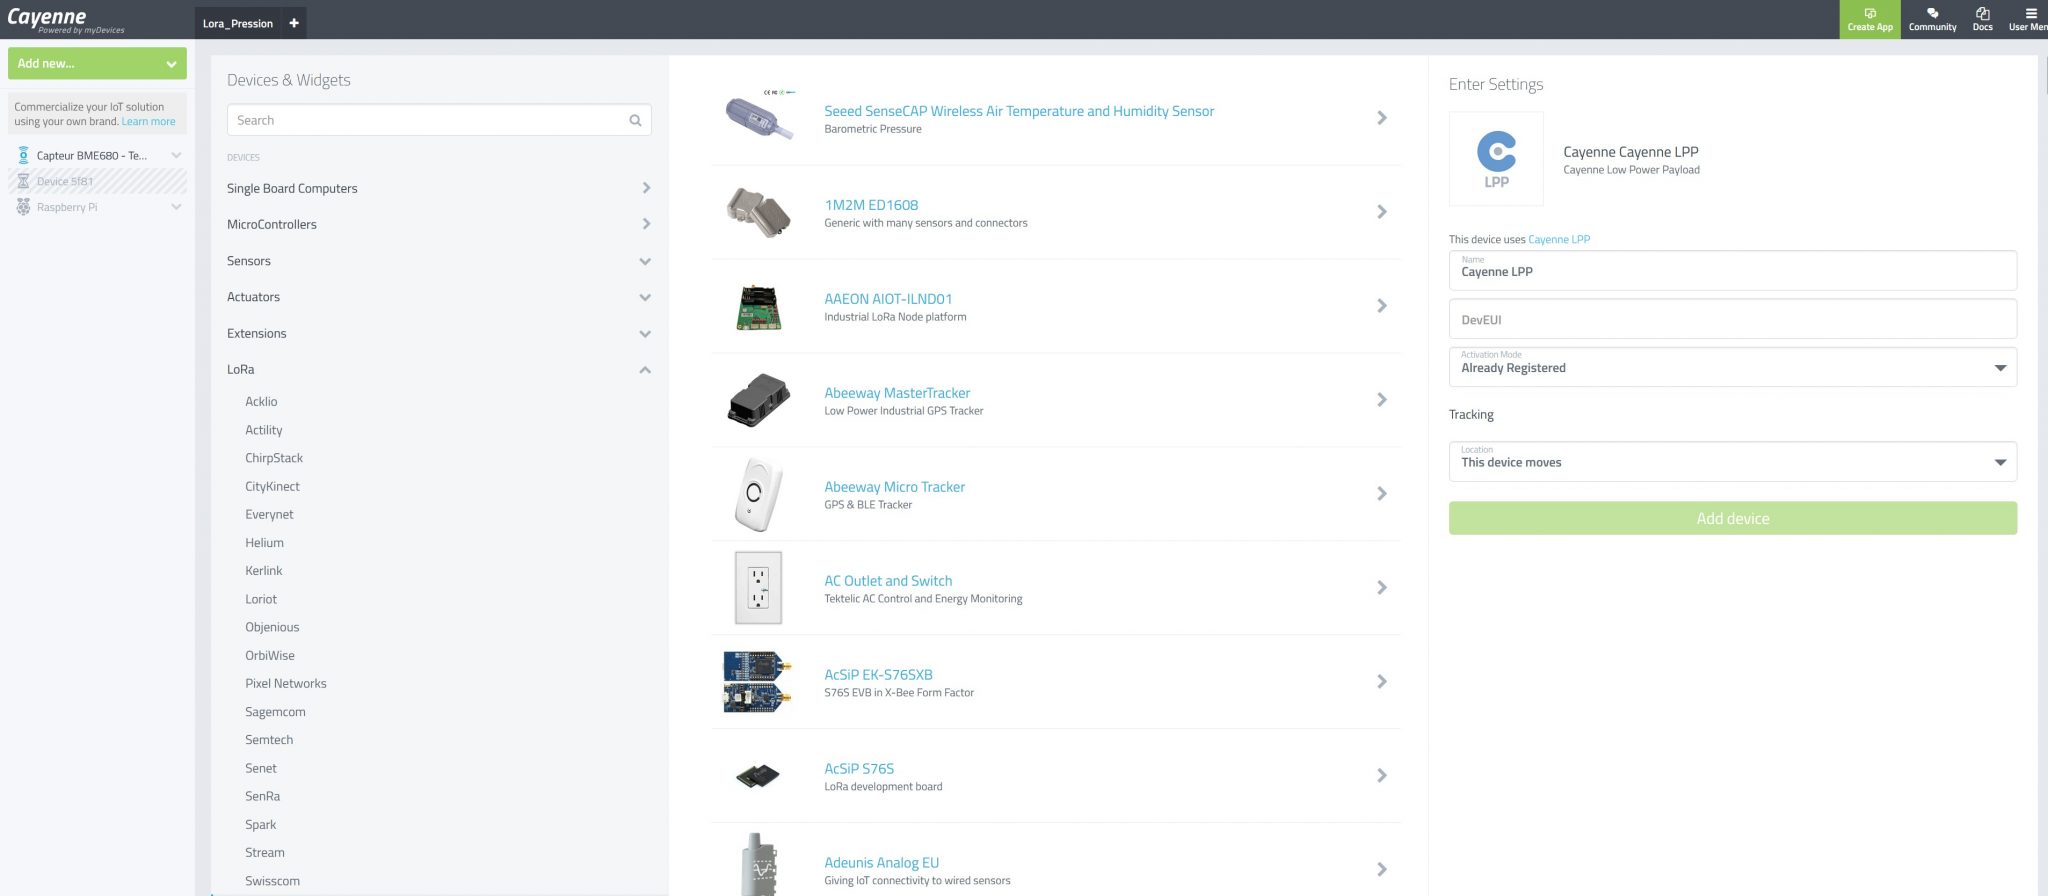This screenshot has height=896, width=2048.
Task: Select Helium from the LoRa list
Action: pos(264,543)
